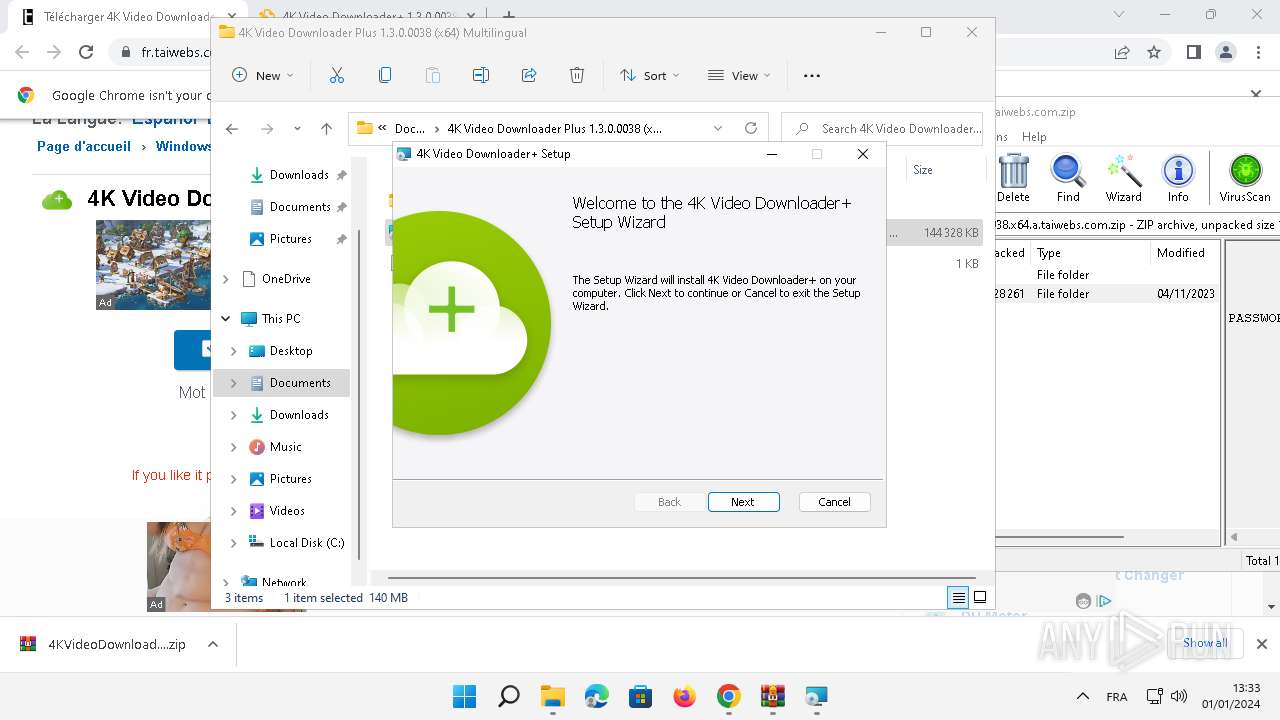Open Chrome profile icon
The width and height of the screenshot is (1280, 720).
1226,52
